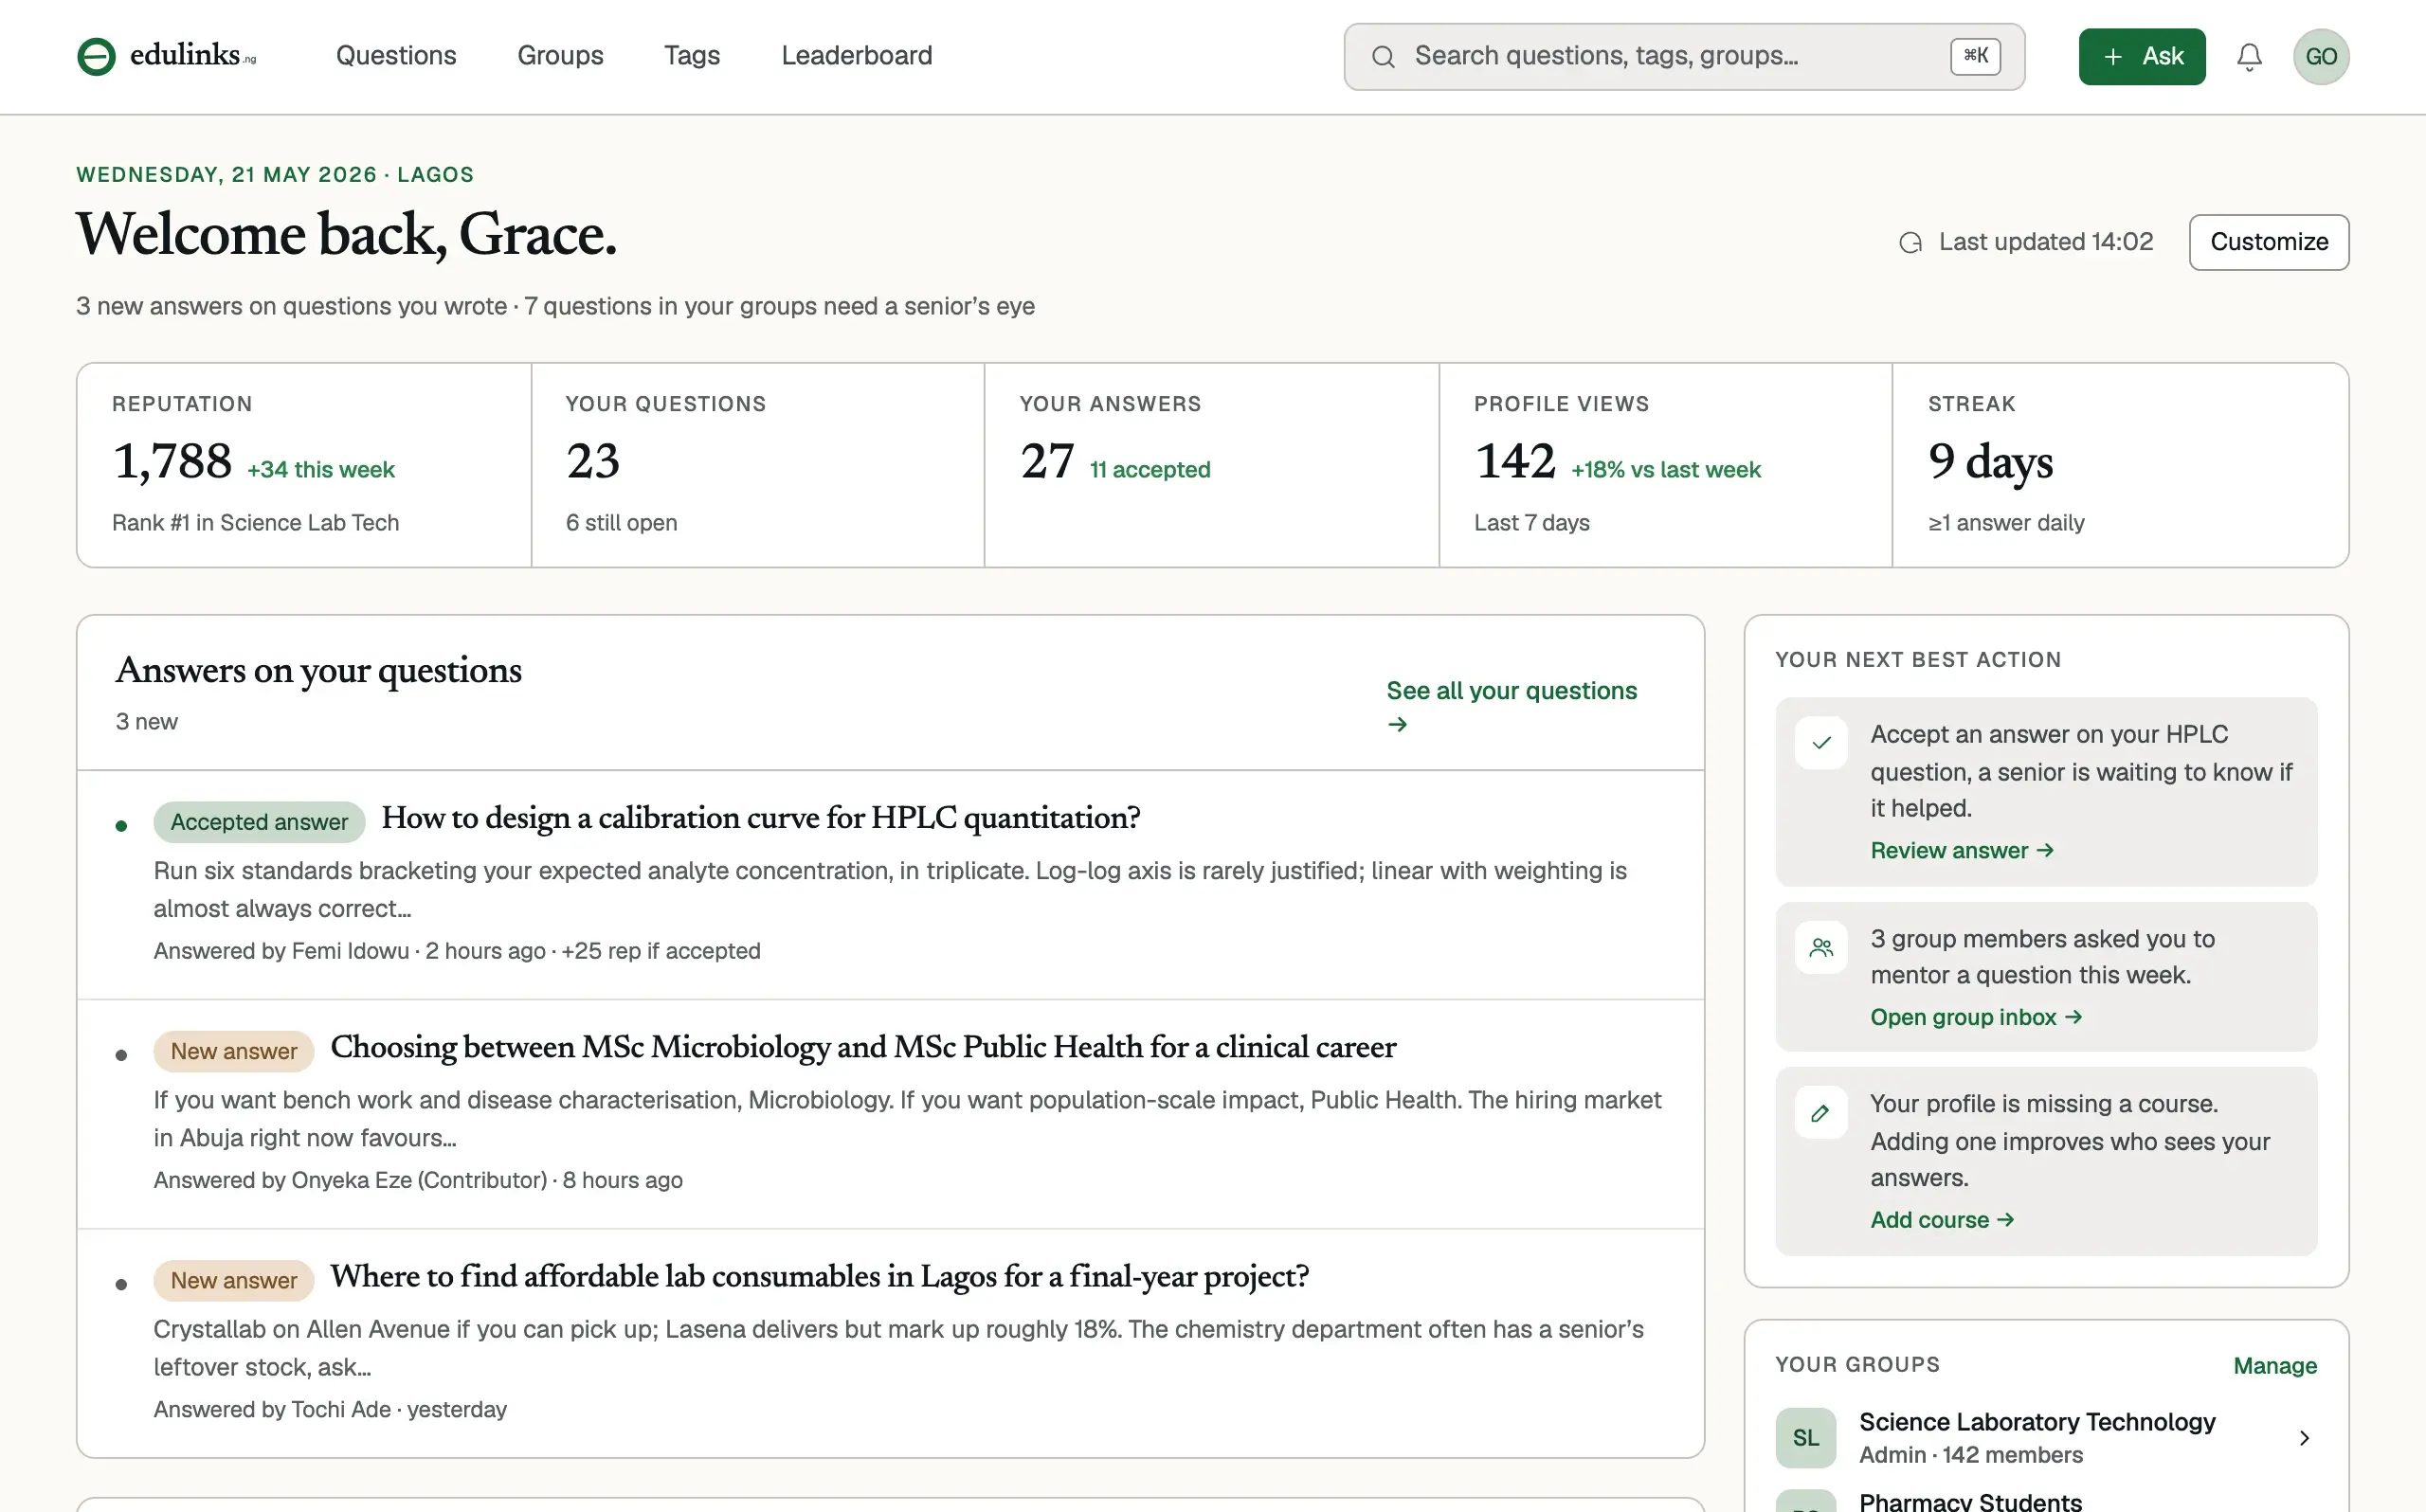2426x1512 pixels.
Task: Go to the Questions nav item
Action: click(396, 56)
